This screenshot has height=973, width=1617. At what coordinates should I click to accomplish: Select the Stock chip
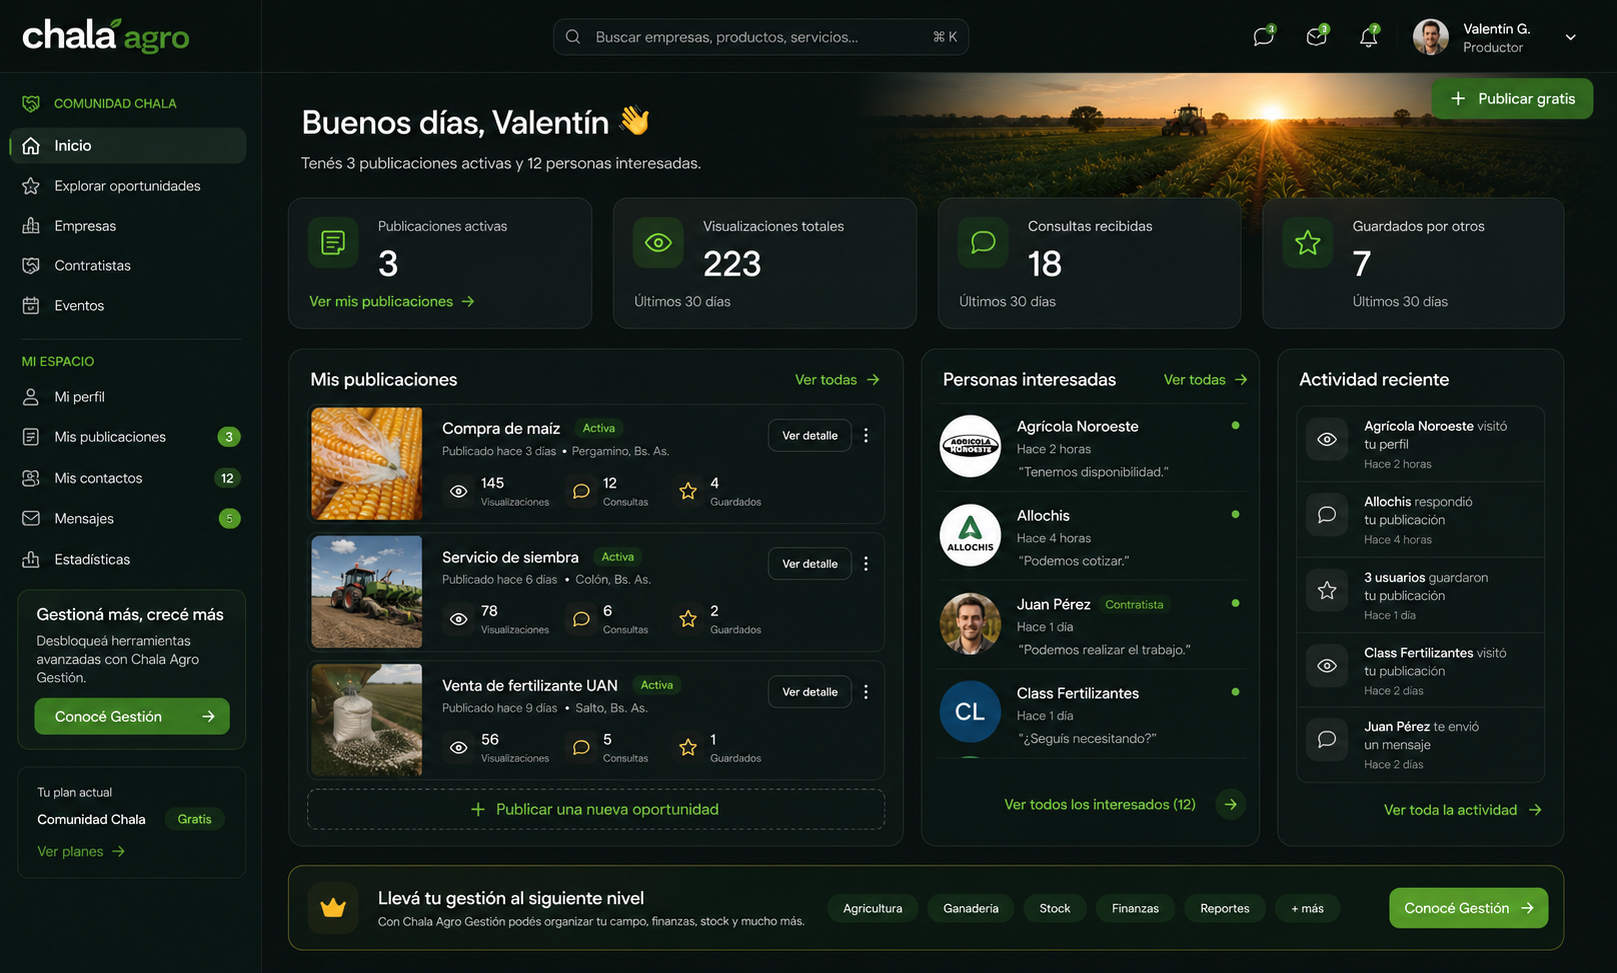tap(1055, 908)
